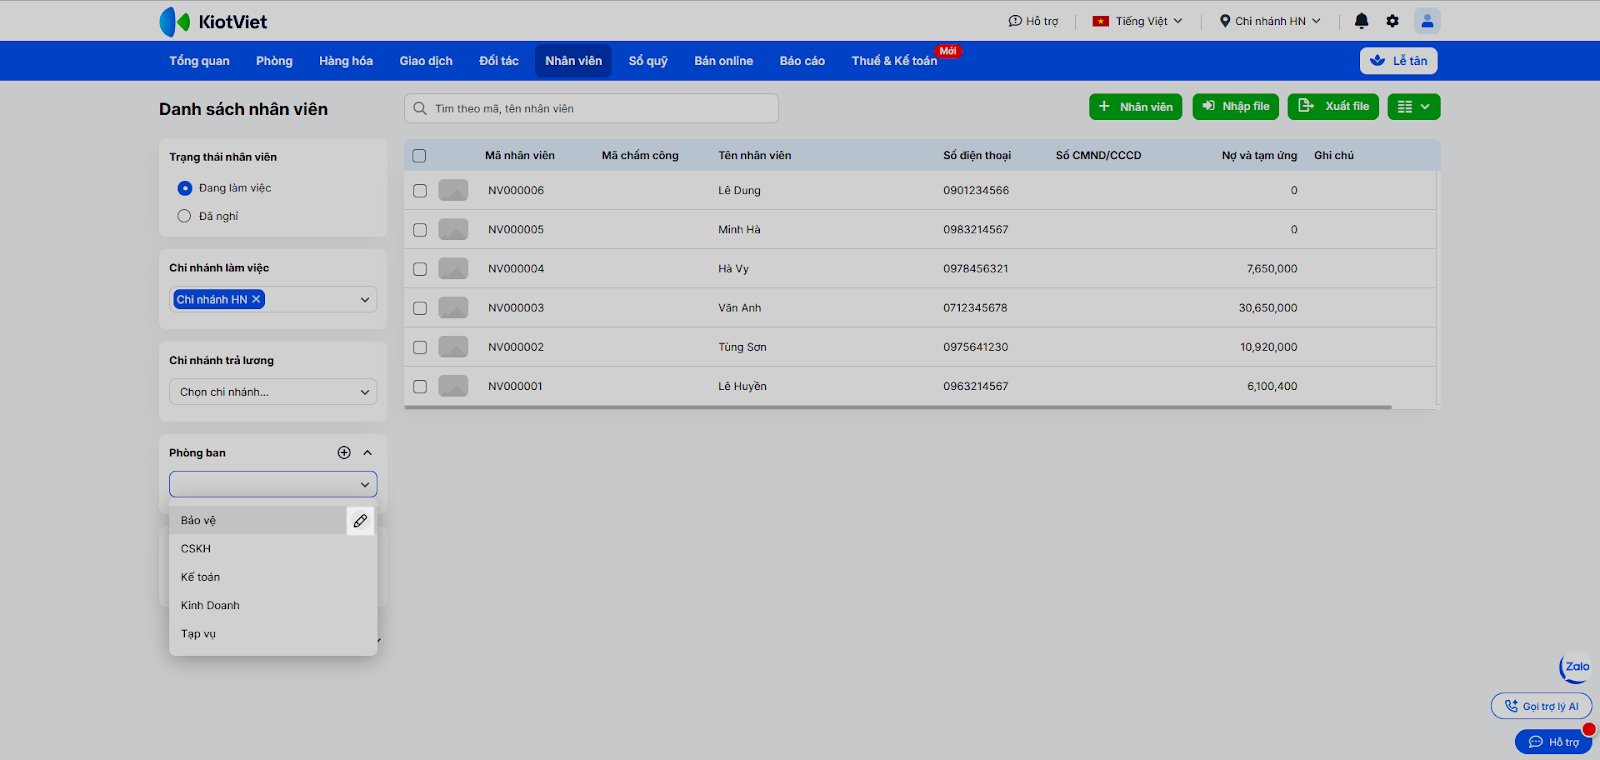Collapse the Phòng ban filter section
This screenshot has height=760, width=1600.
click(368, 453)
